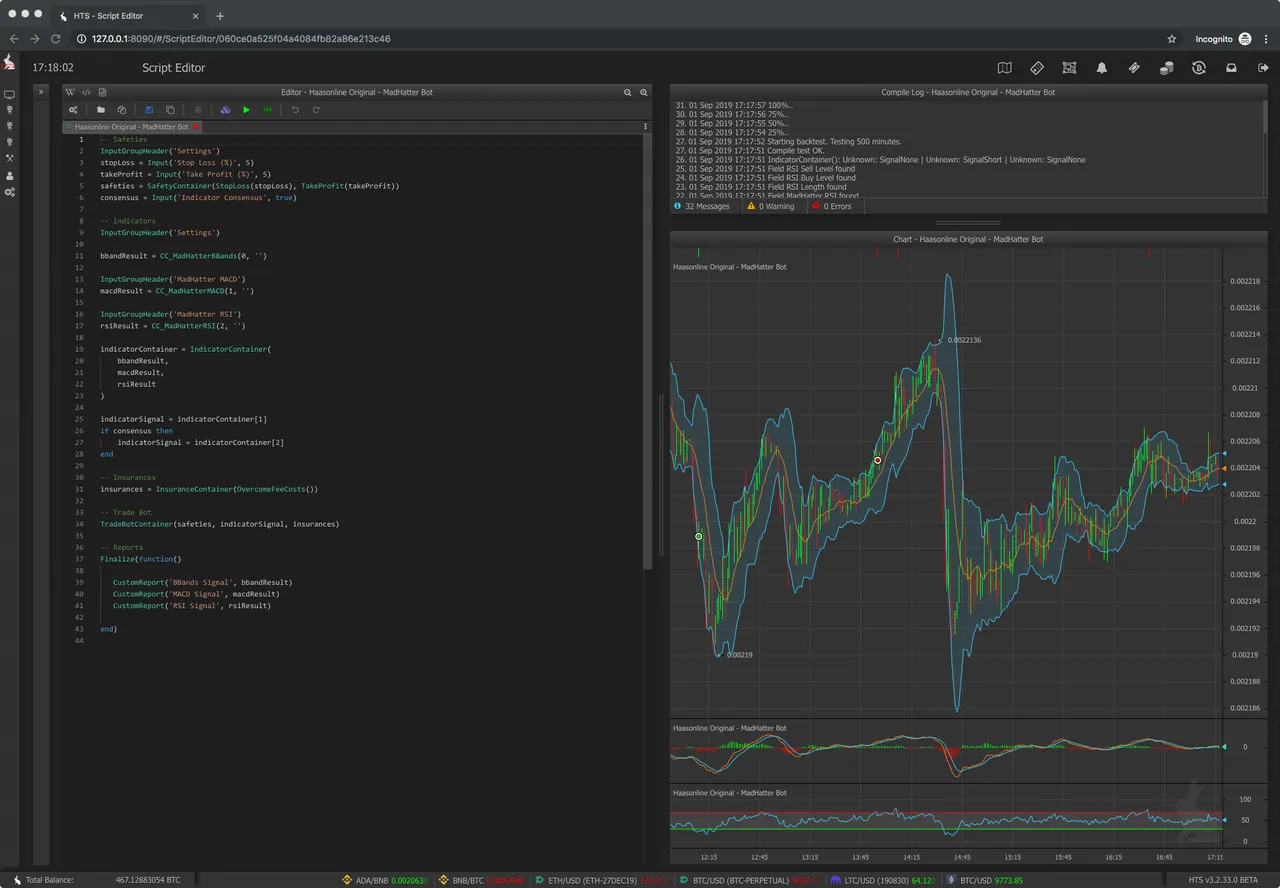Click the green trade marker near 12:15
1280x888 pixels.
coord(699,537)
